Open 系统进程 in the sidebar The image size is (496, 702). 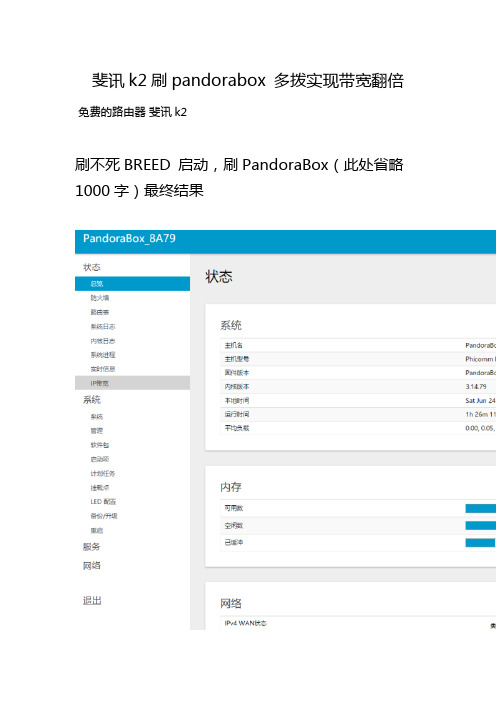coord(103,355)
